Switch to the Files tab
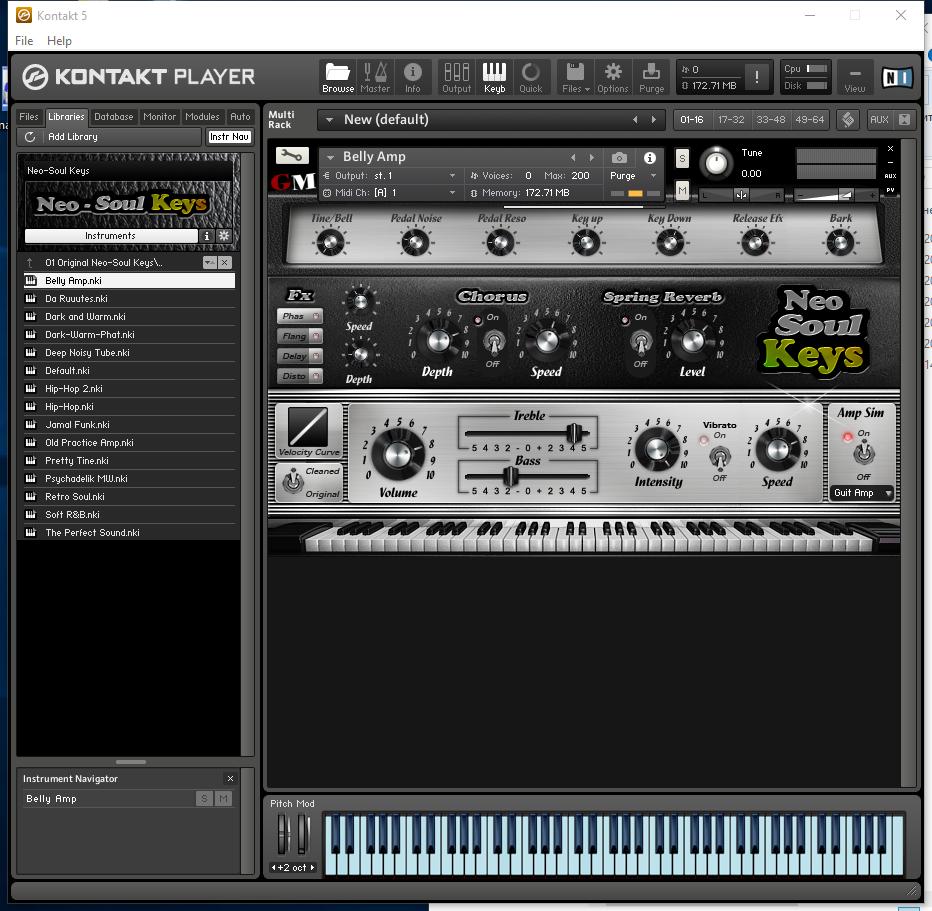Screen dimensions: 932x911 click(x=29, y=117)
